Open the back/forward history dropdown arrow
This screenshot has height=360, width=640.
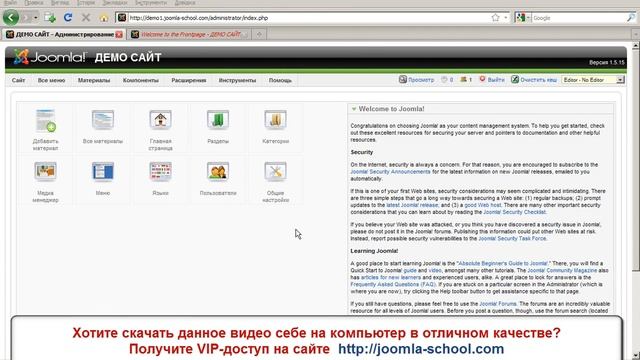point(36,18)
